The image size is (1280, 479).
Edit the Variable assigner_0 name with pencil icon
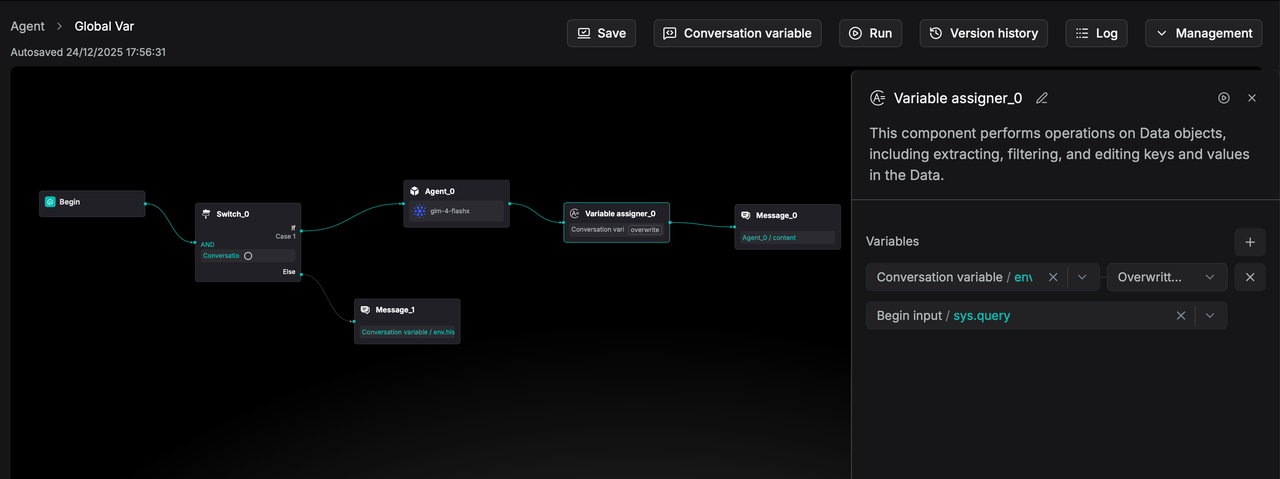[1042, 98]
